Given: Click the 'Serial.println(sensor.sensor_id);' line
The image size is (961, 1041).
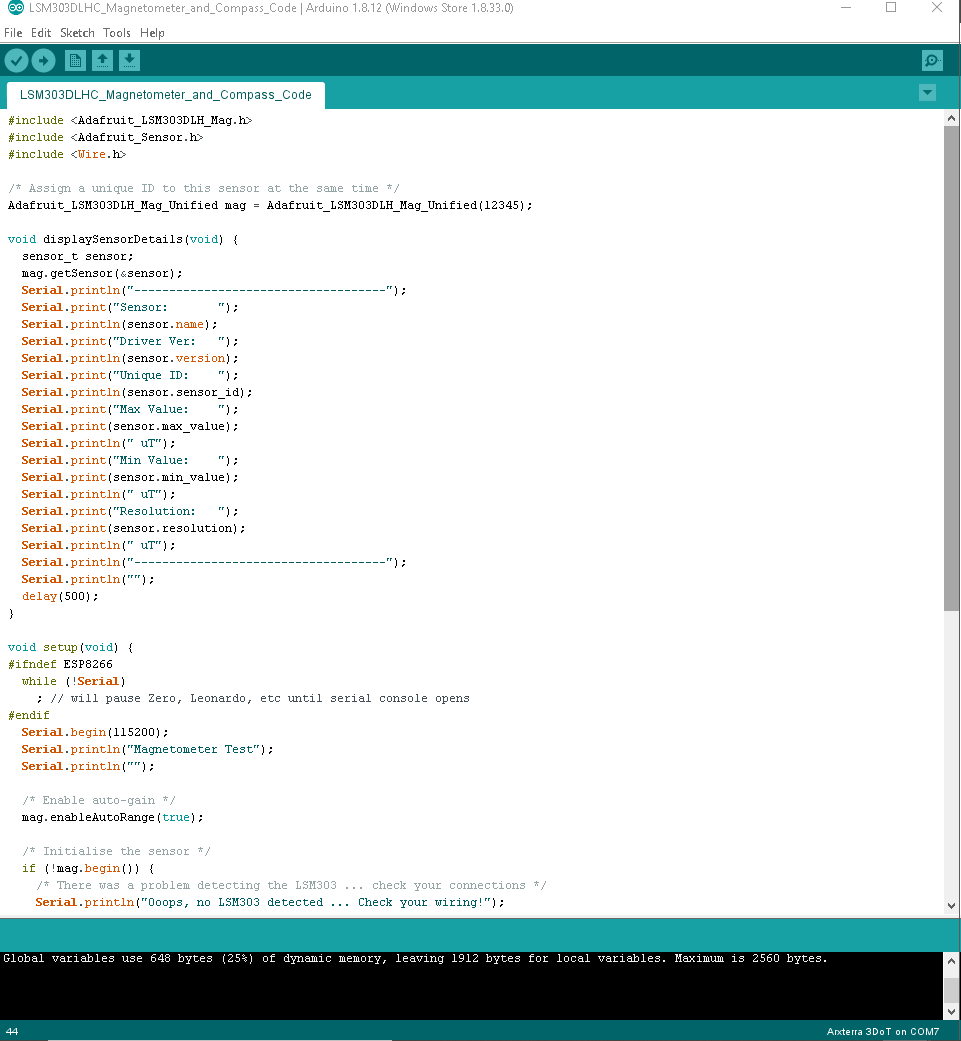Looking at the screenshot, I should [x=137, y=392].
